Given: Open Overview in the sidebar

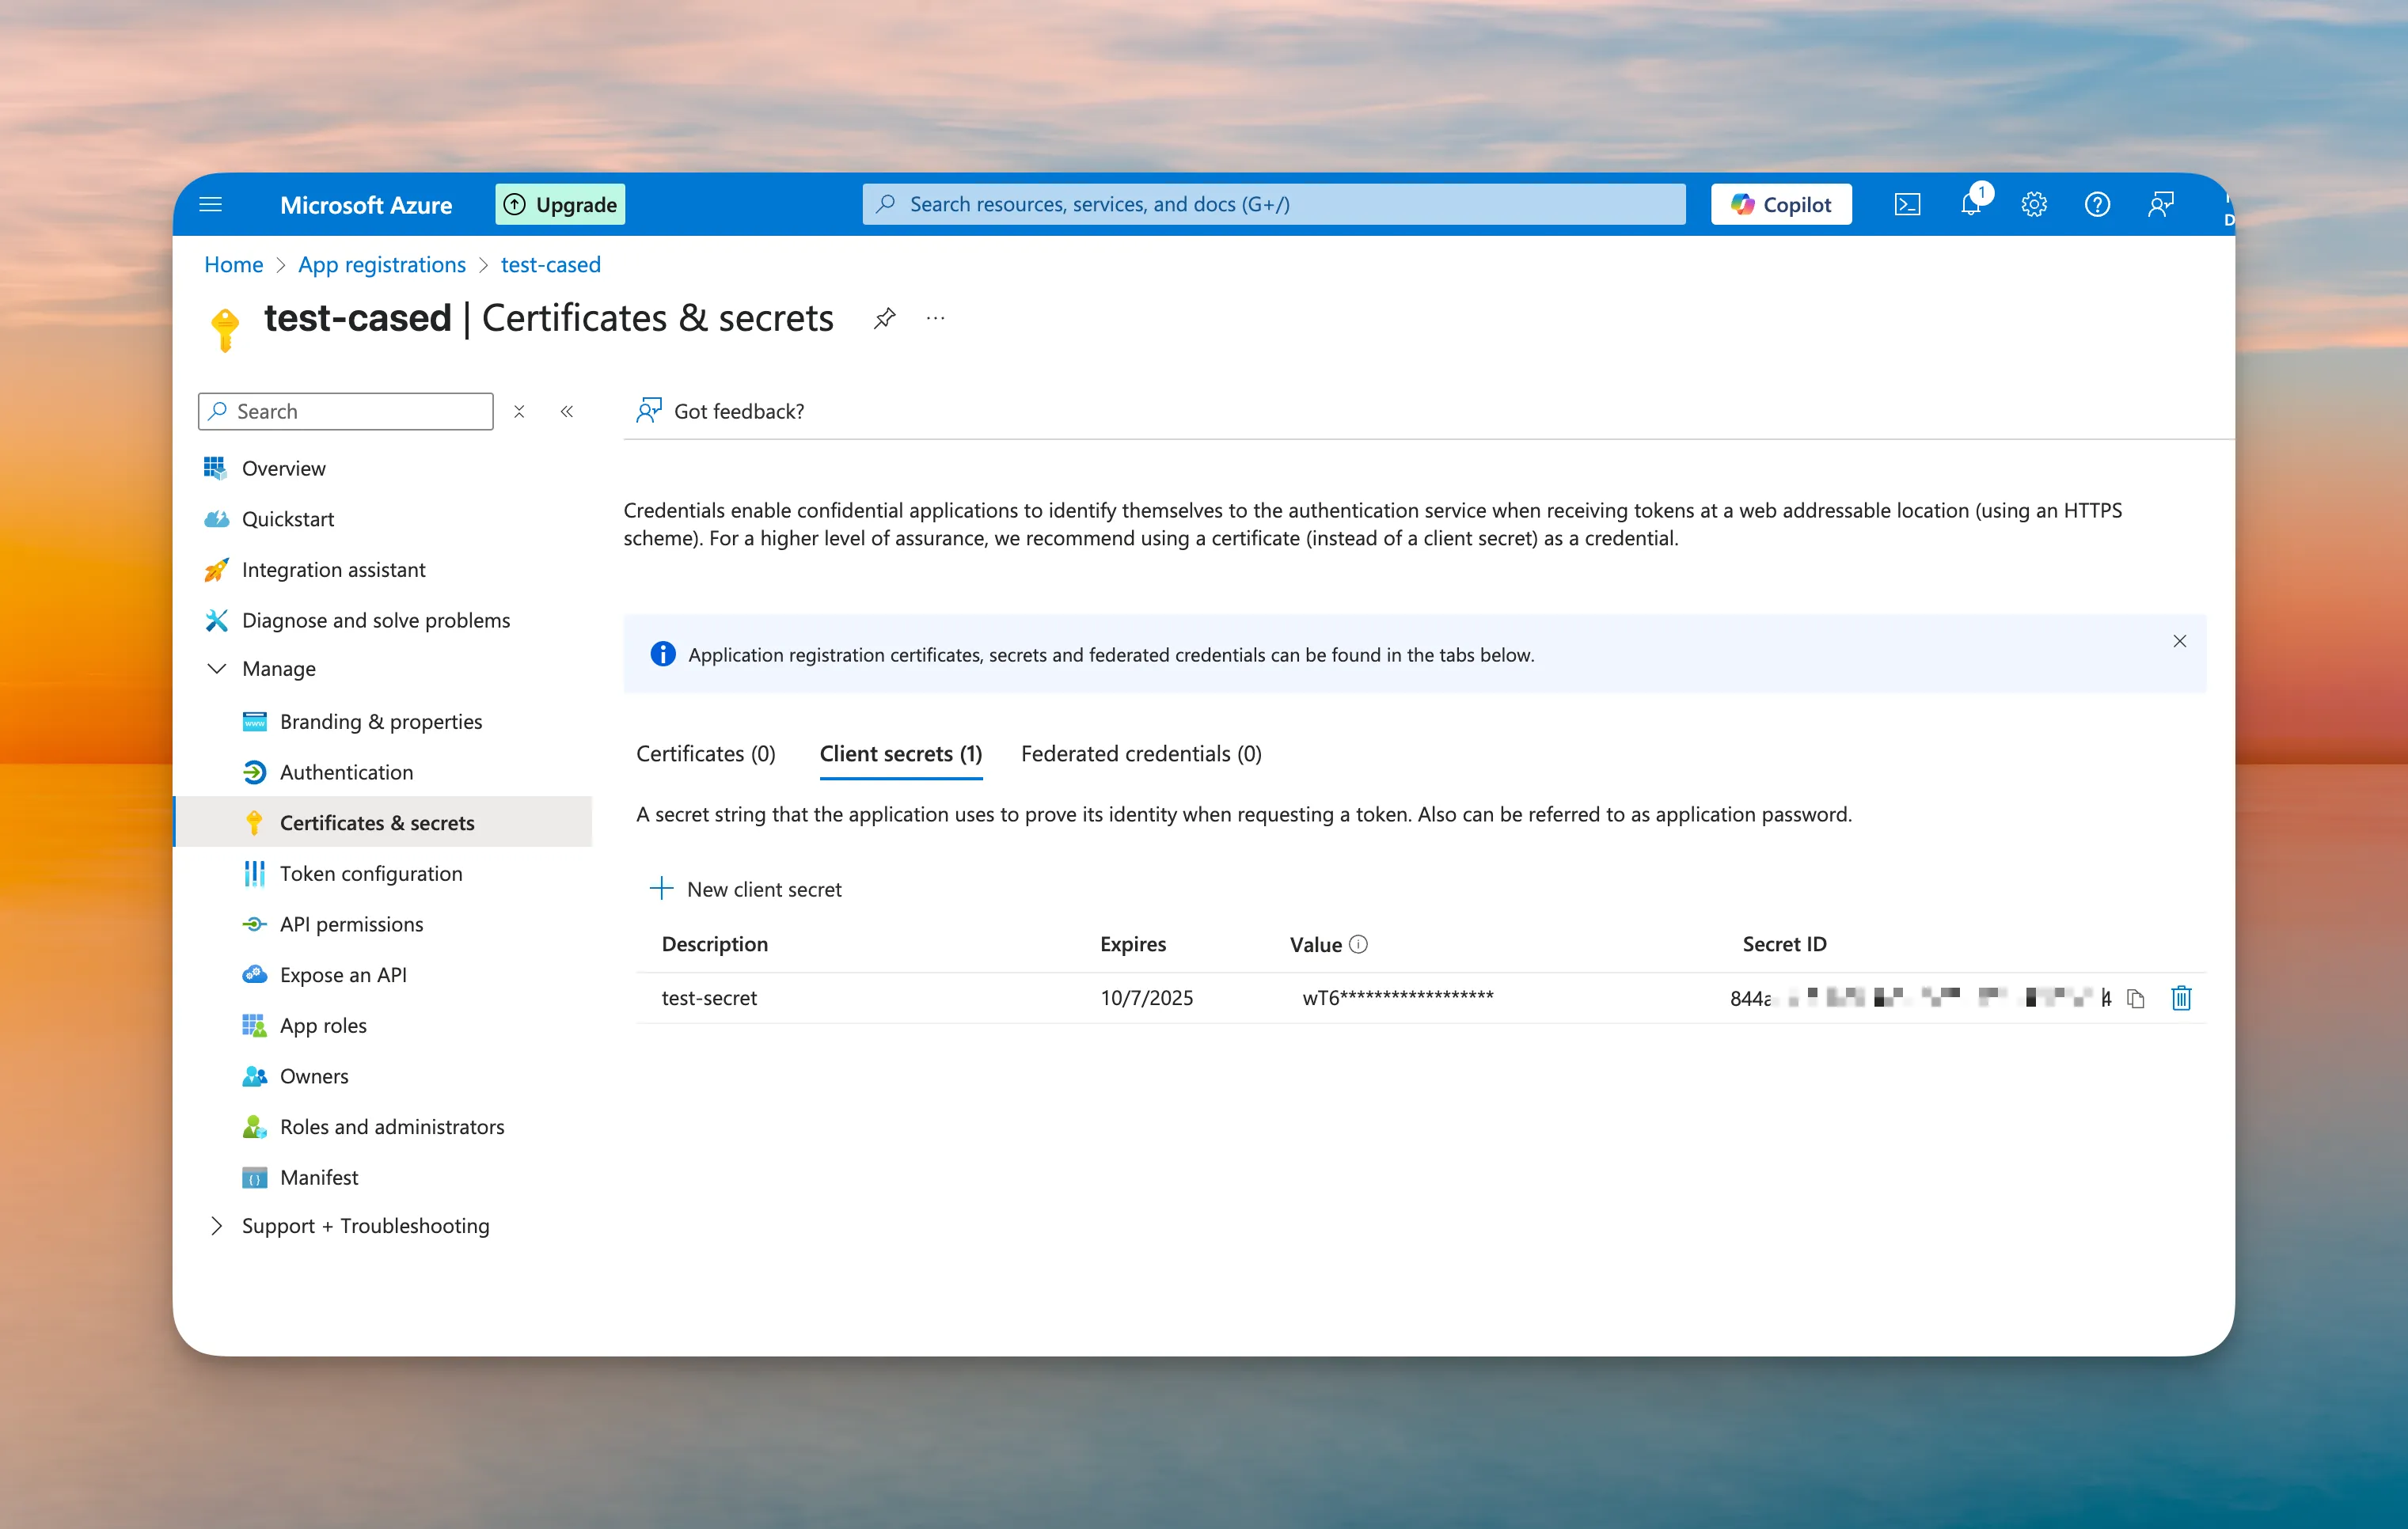Looking at the screenshot, I should tap(283, 468).
